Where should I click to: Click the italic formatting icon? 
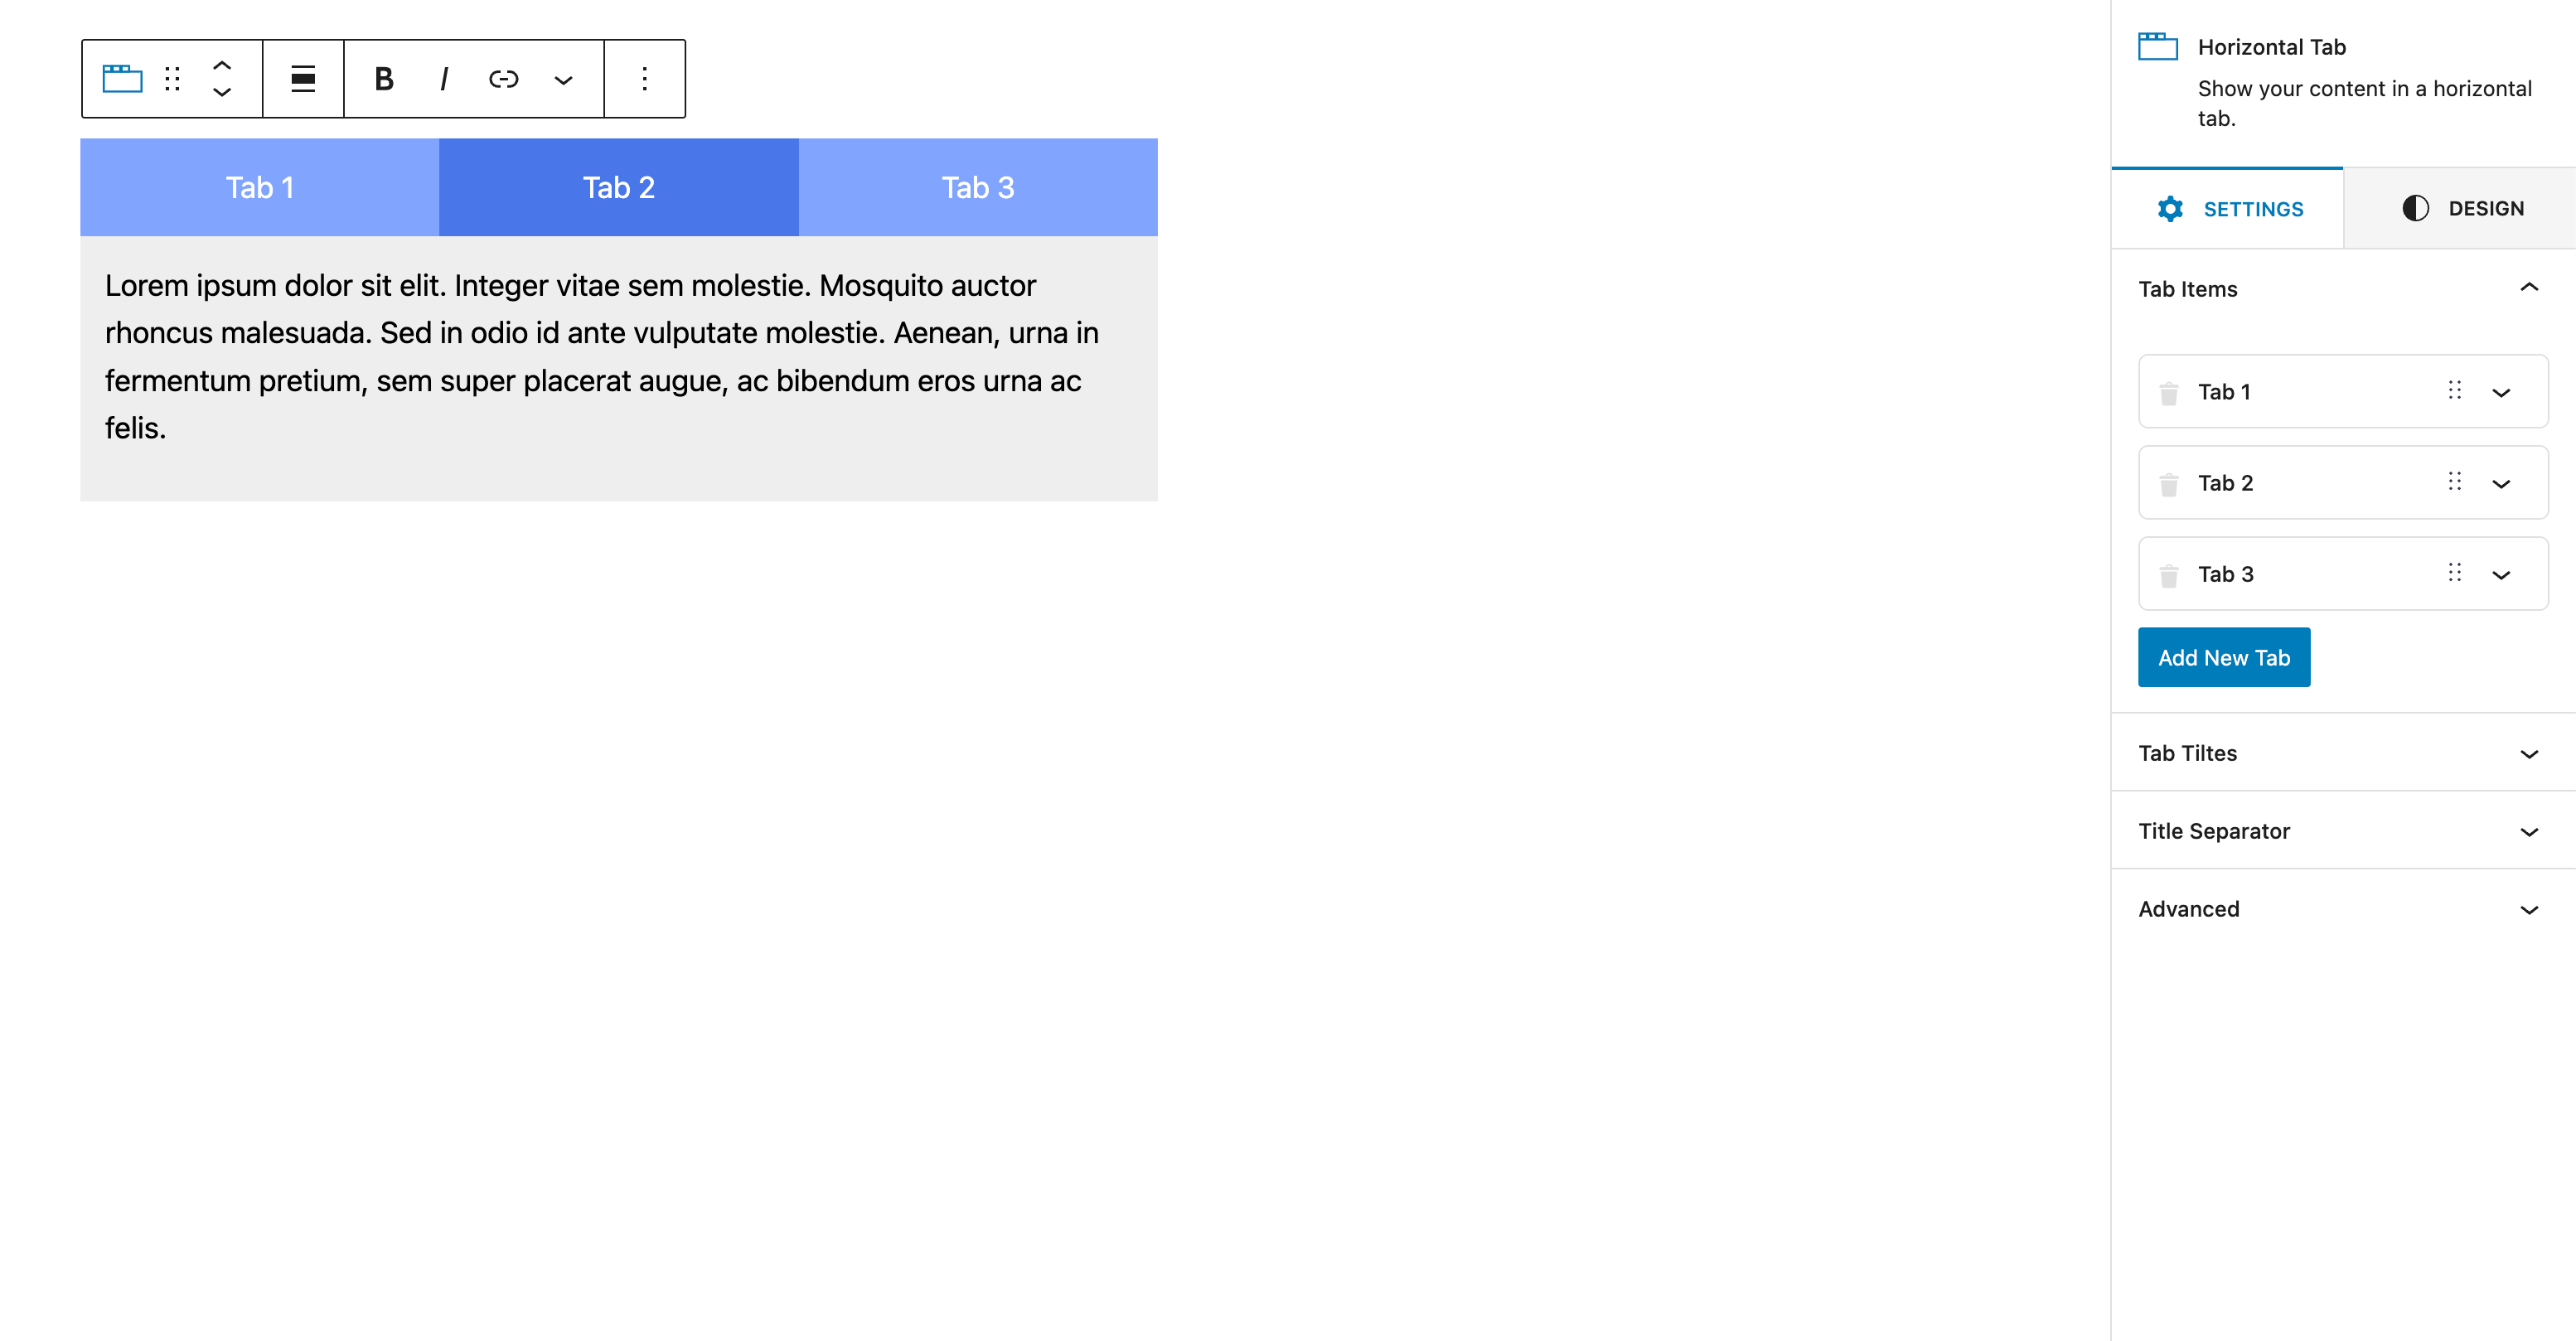443,79
